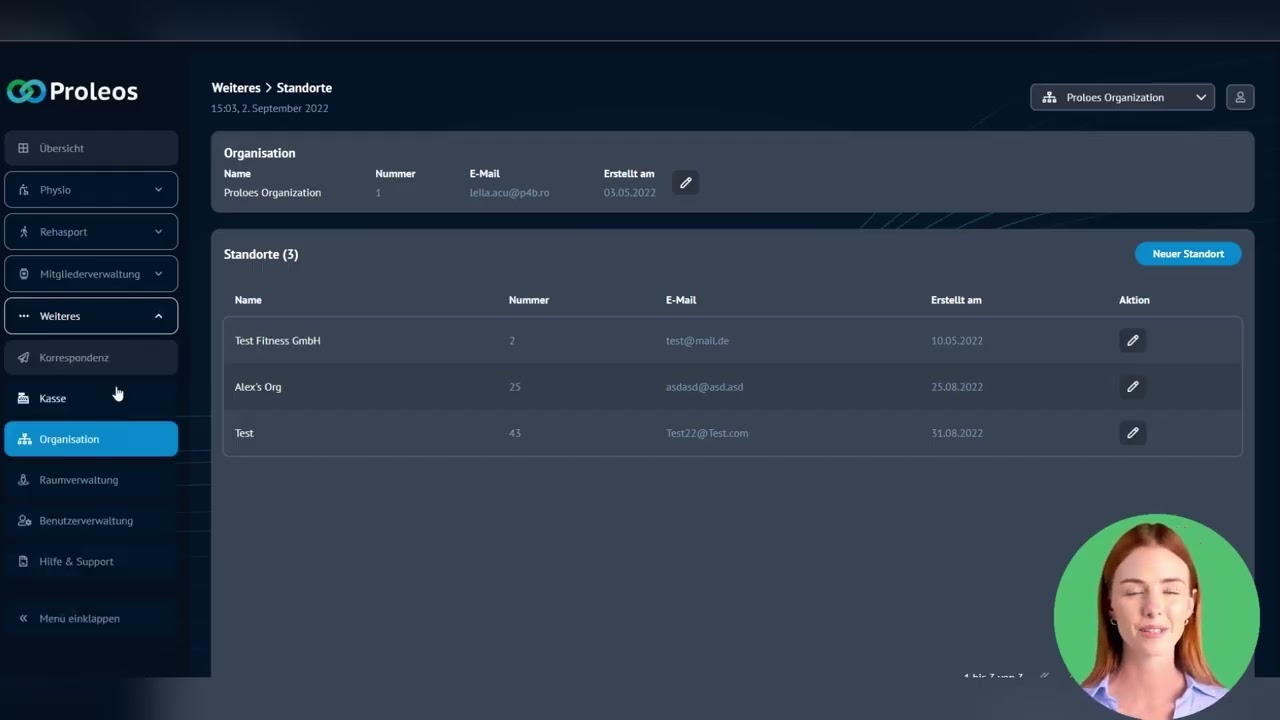Click the date 10.05.2022
1280x720 pixels.
tap(957, 341)
